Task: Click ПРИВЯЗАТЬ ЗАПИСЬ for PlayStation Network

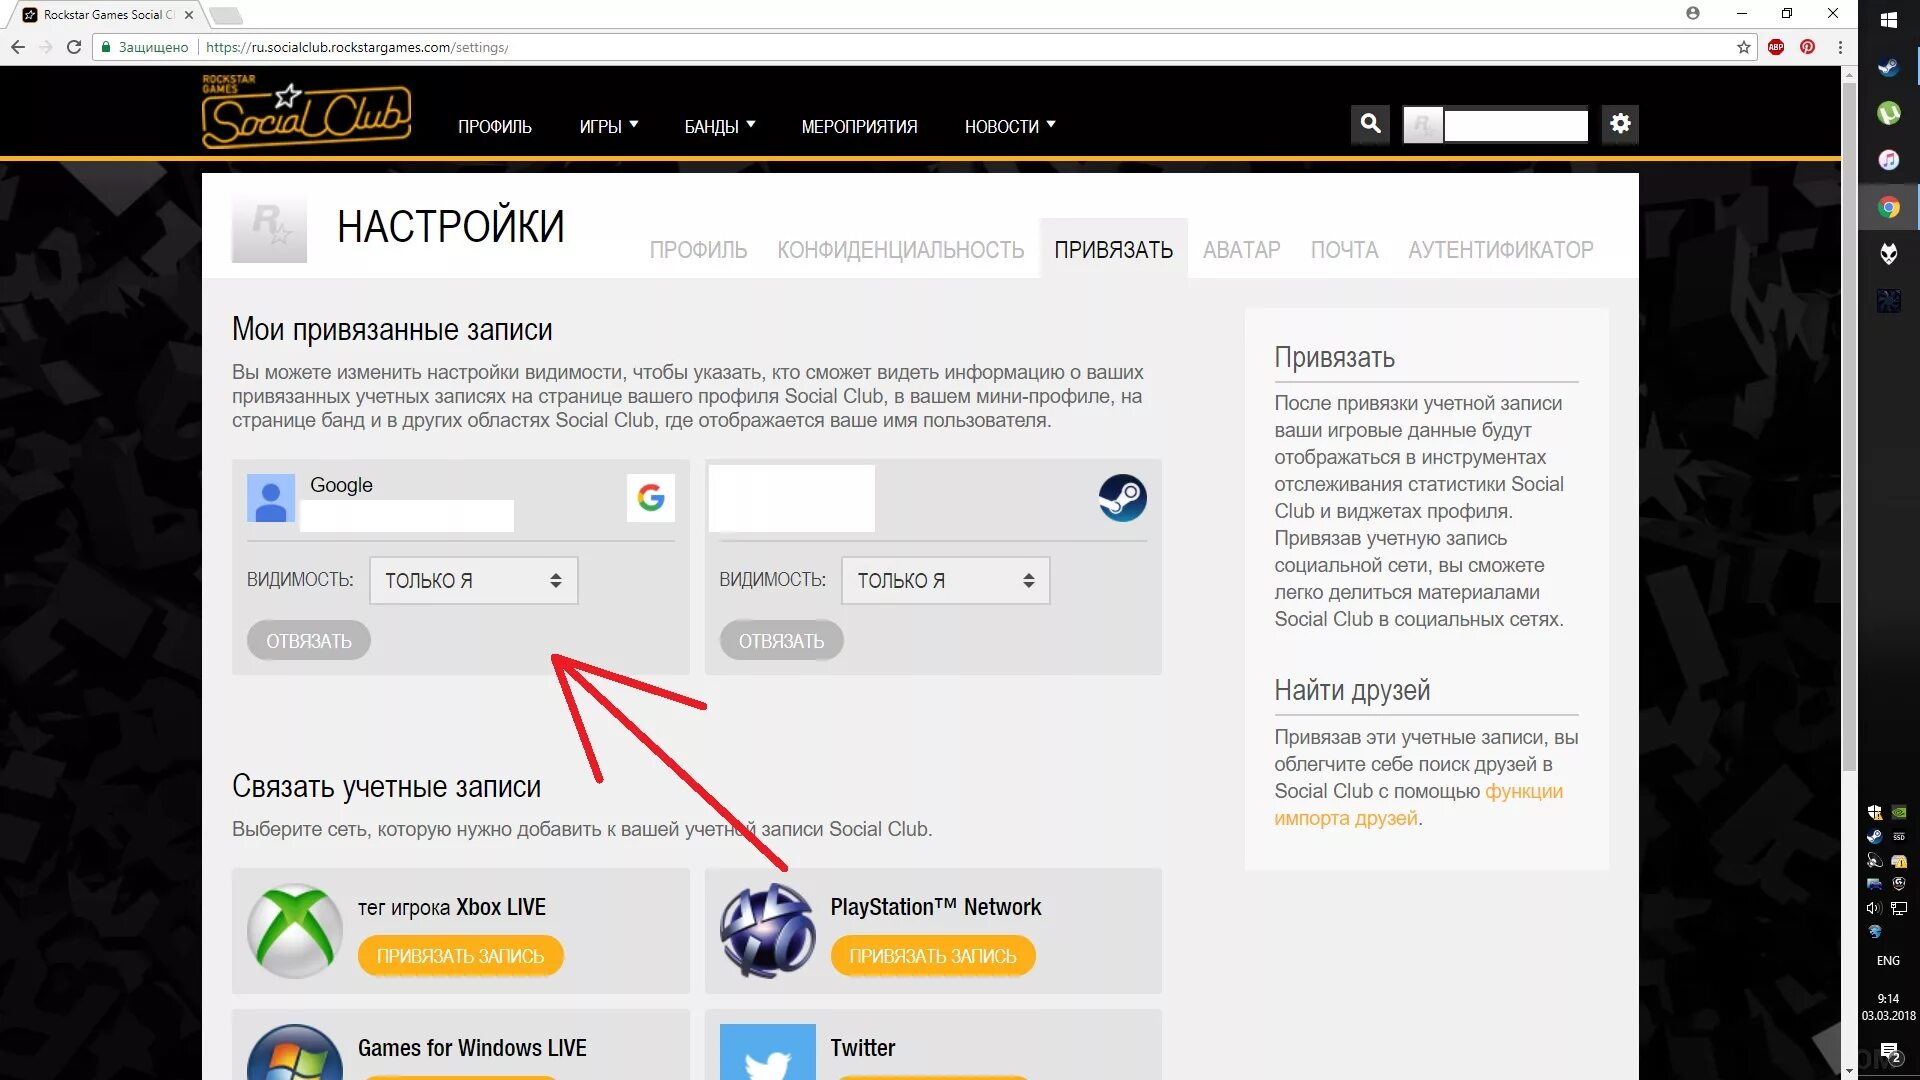Action: click(x=932, y=955)
